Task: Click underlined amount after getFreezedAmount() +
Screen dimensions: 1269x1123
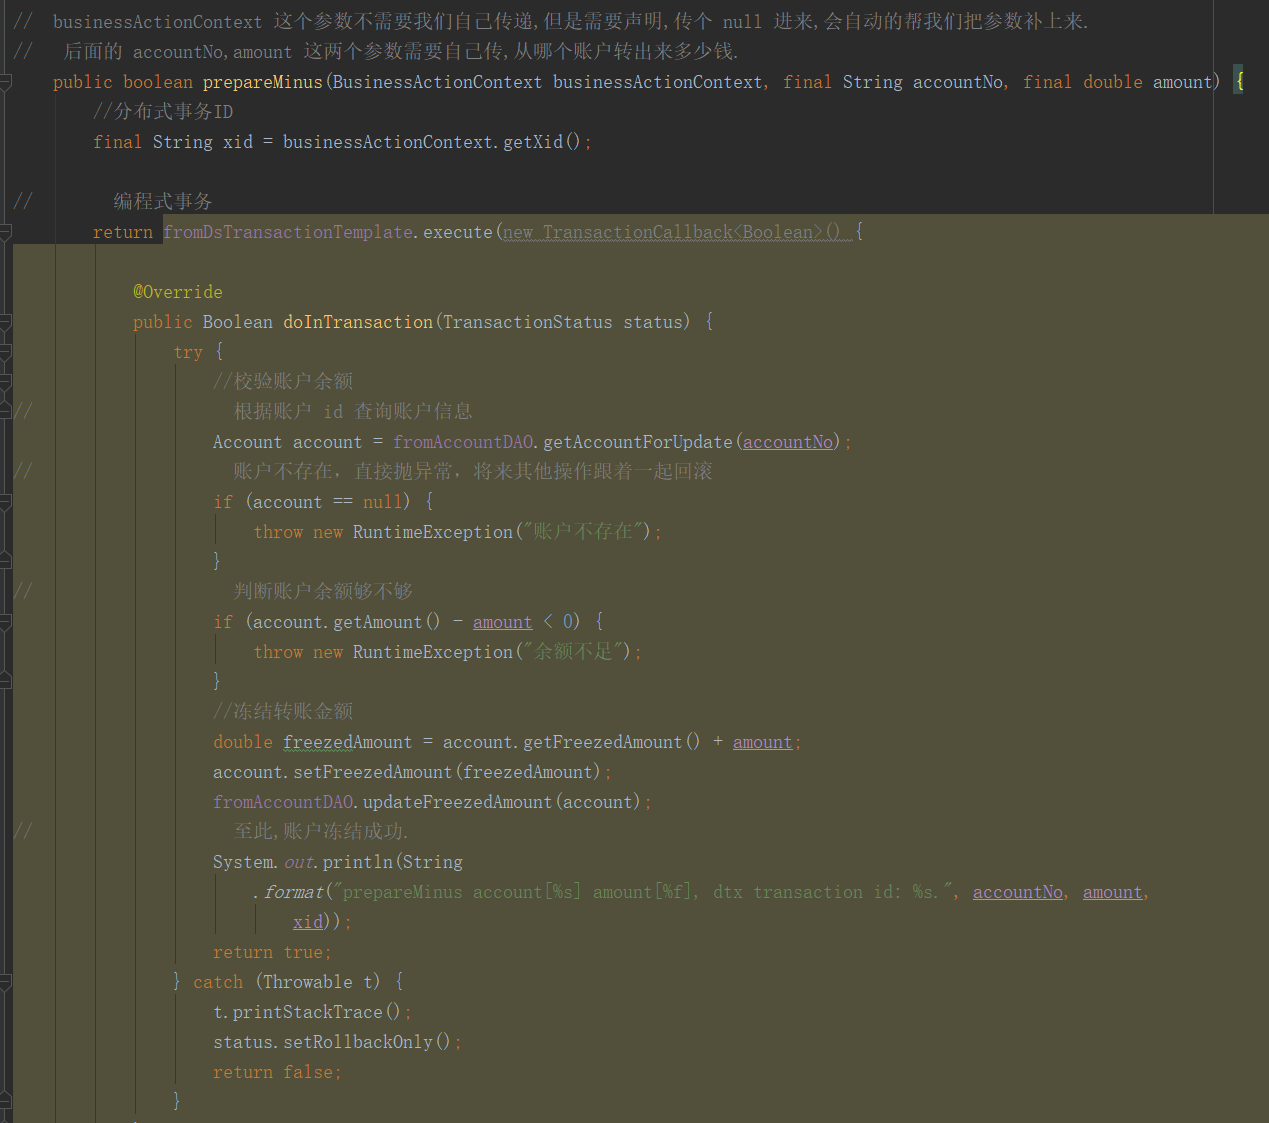Action: tap(763, 742)
